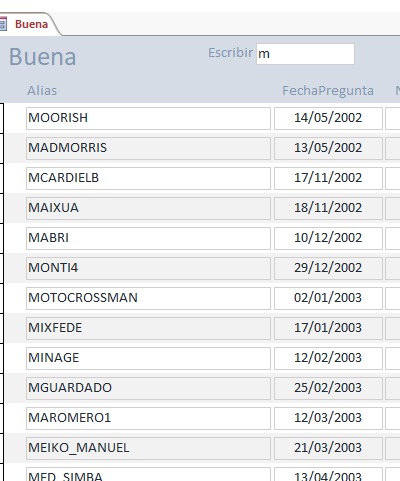The image size is (400, 481).
Task: Click the record selector beside MOORISH row
Action: click(2, 118)
